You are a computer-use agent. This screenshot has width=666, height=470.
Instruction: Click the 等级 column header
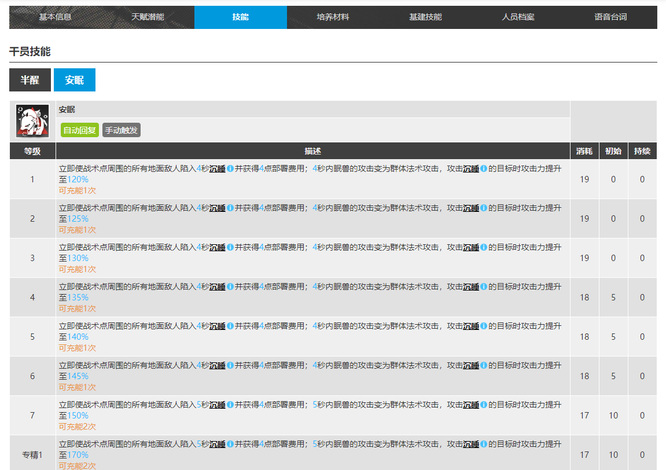32,151
